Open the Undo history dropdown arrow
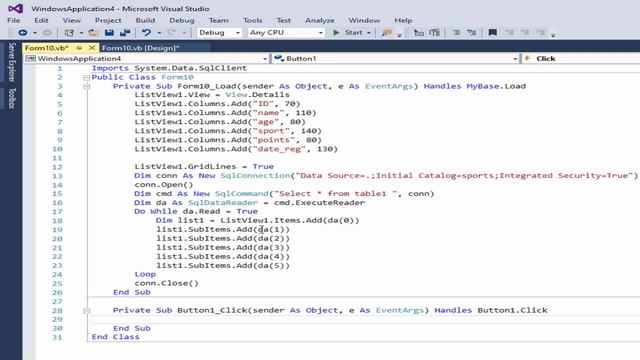 coord(159,33)
